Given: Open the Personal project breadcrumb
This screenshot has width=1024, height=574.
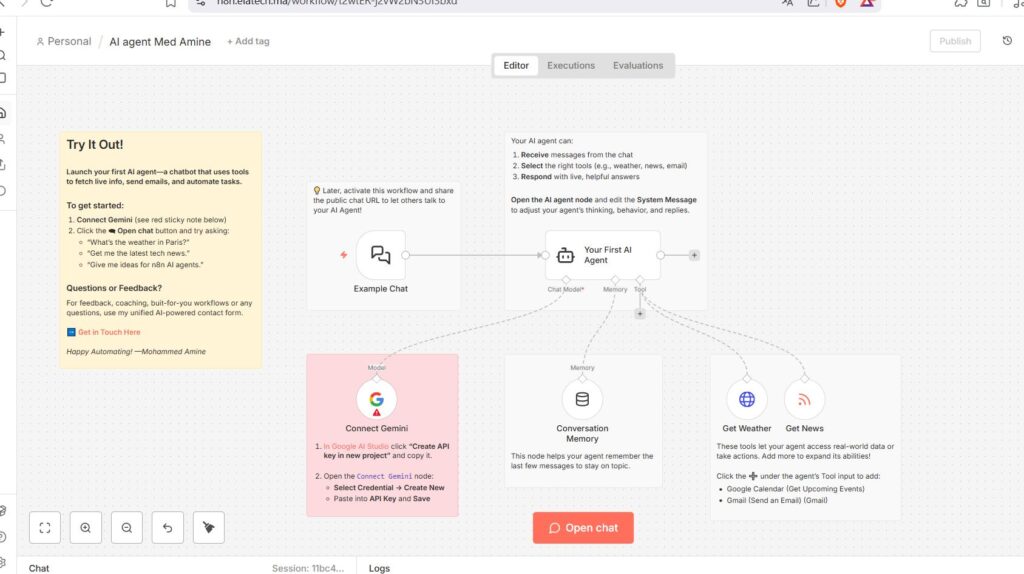Looking at the screenshot, I should coord(63,41).
